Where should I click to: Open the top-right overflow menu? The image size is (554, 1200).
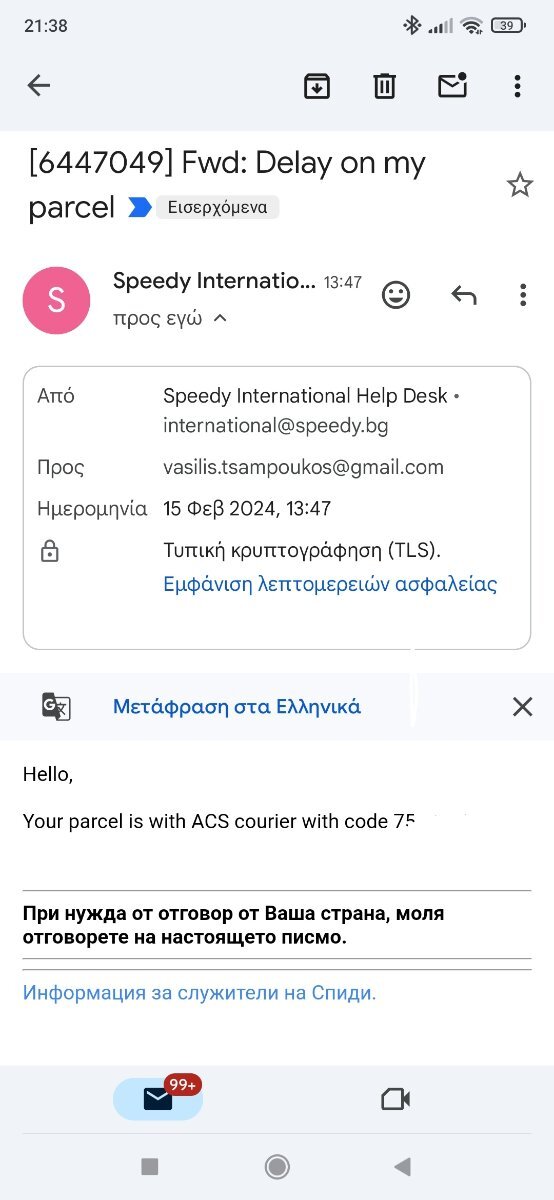point(517,86)
